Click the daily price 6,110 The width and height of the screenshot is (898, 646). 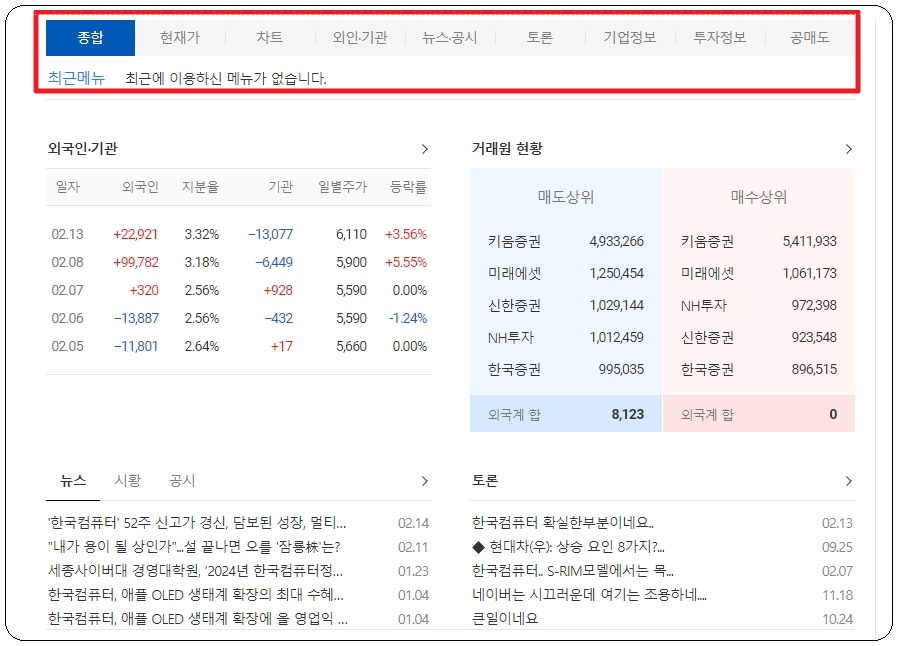click(x=351, y=234)
